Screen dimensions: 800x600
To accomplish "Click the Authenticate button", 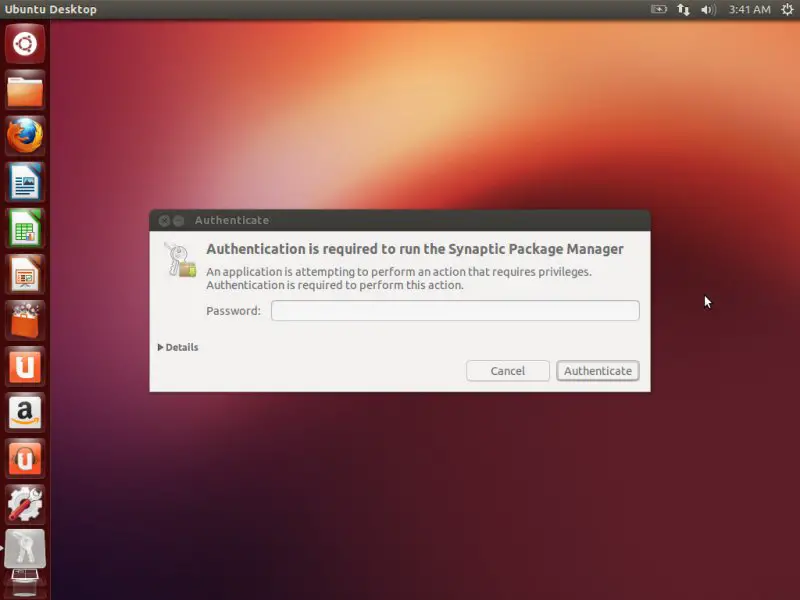I will [x=598, y=371].
